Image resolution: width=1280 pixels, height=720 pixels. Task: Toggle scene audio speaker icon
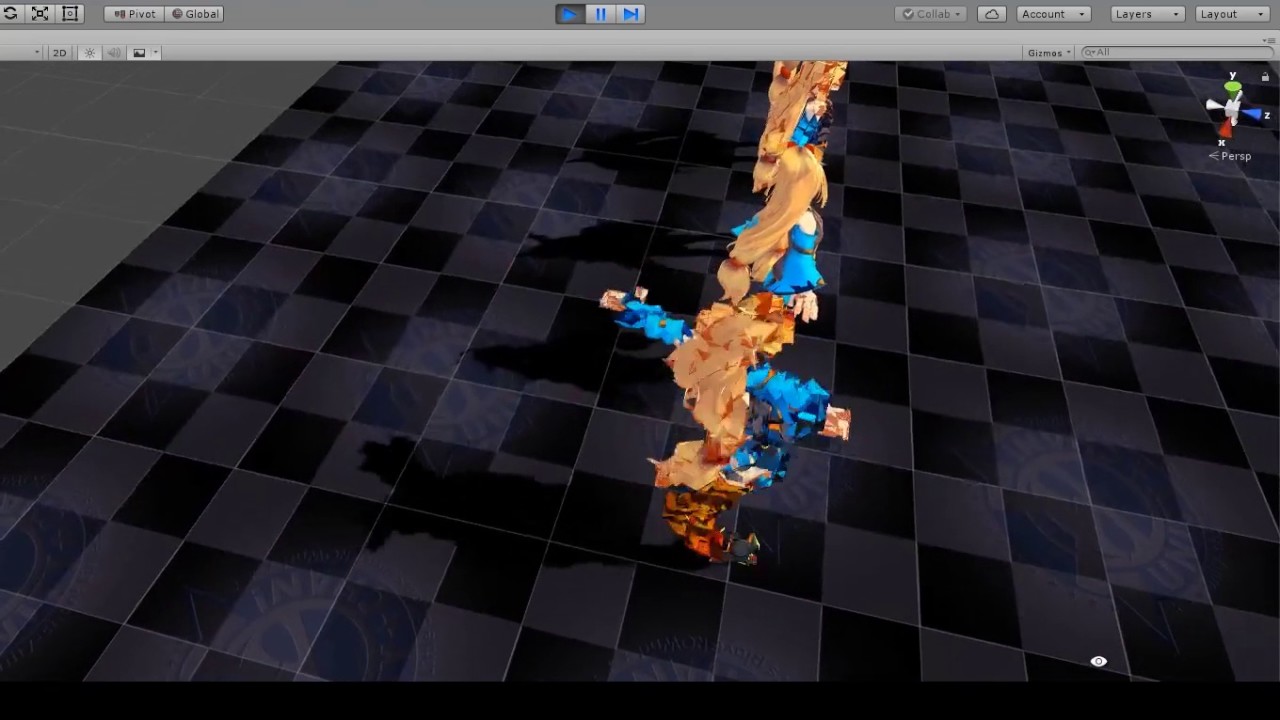point(114,53)
